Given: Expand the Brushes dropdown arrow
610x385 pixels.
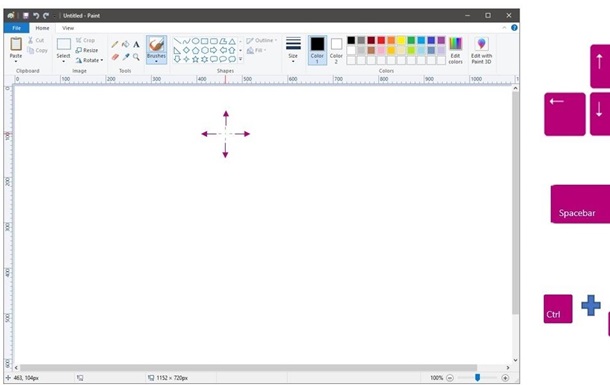Looking at the screenshot, I should [x=156, y=61].
